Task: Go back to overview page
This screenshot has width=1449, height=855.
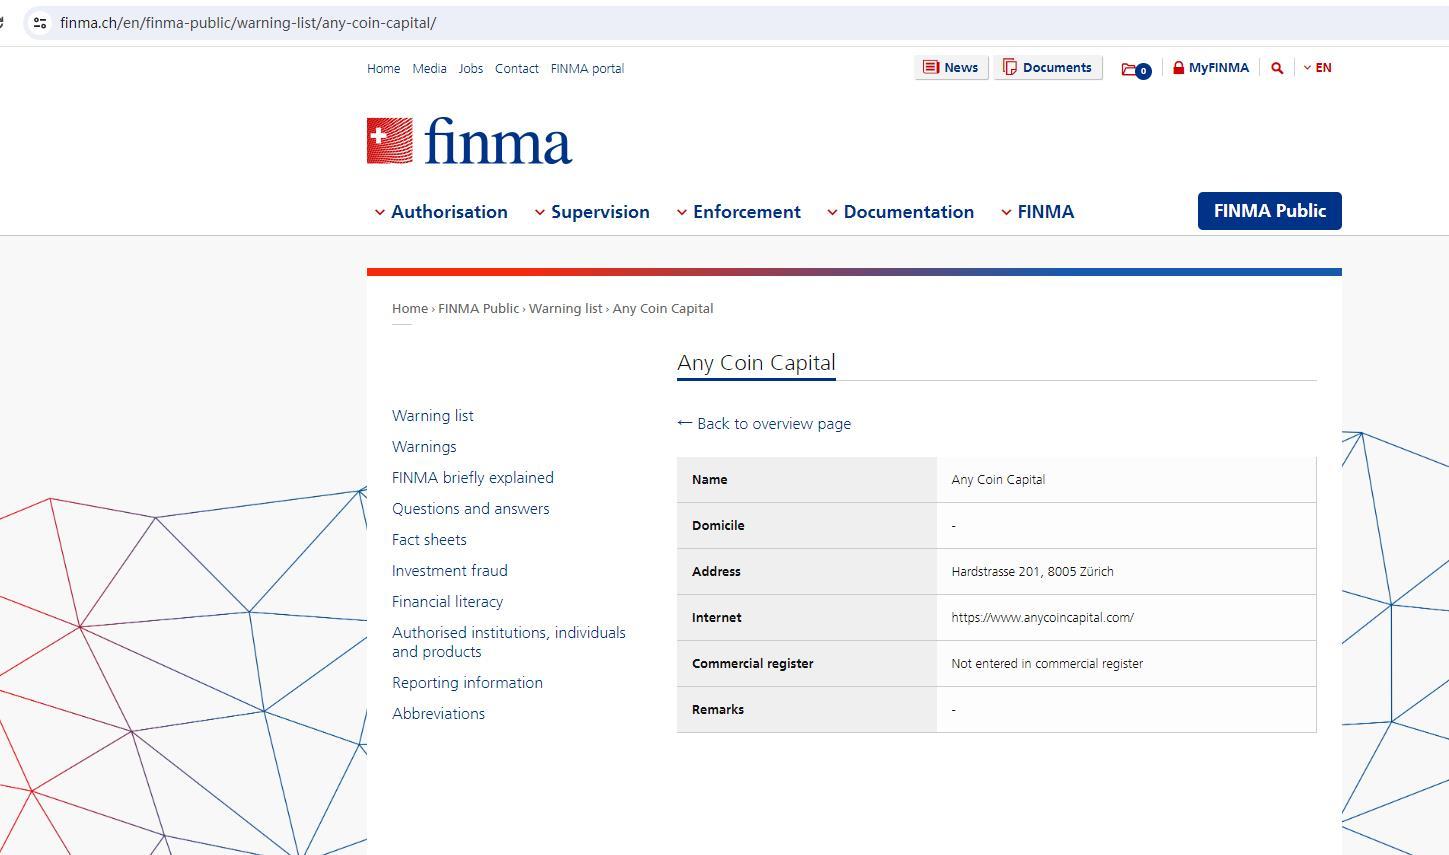Action: click(764, 424)
